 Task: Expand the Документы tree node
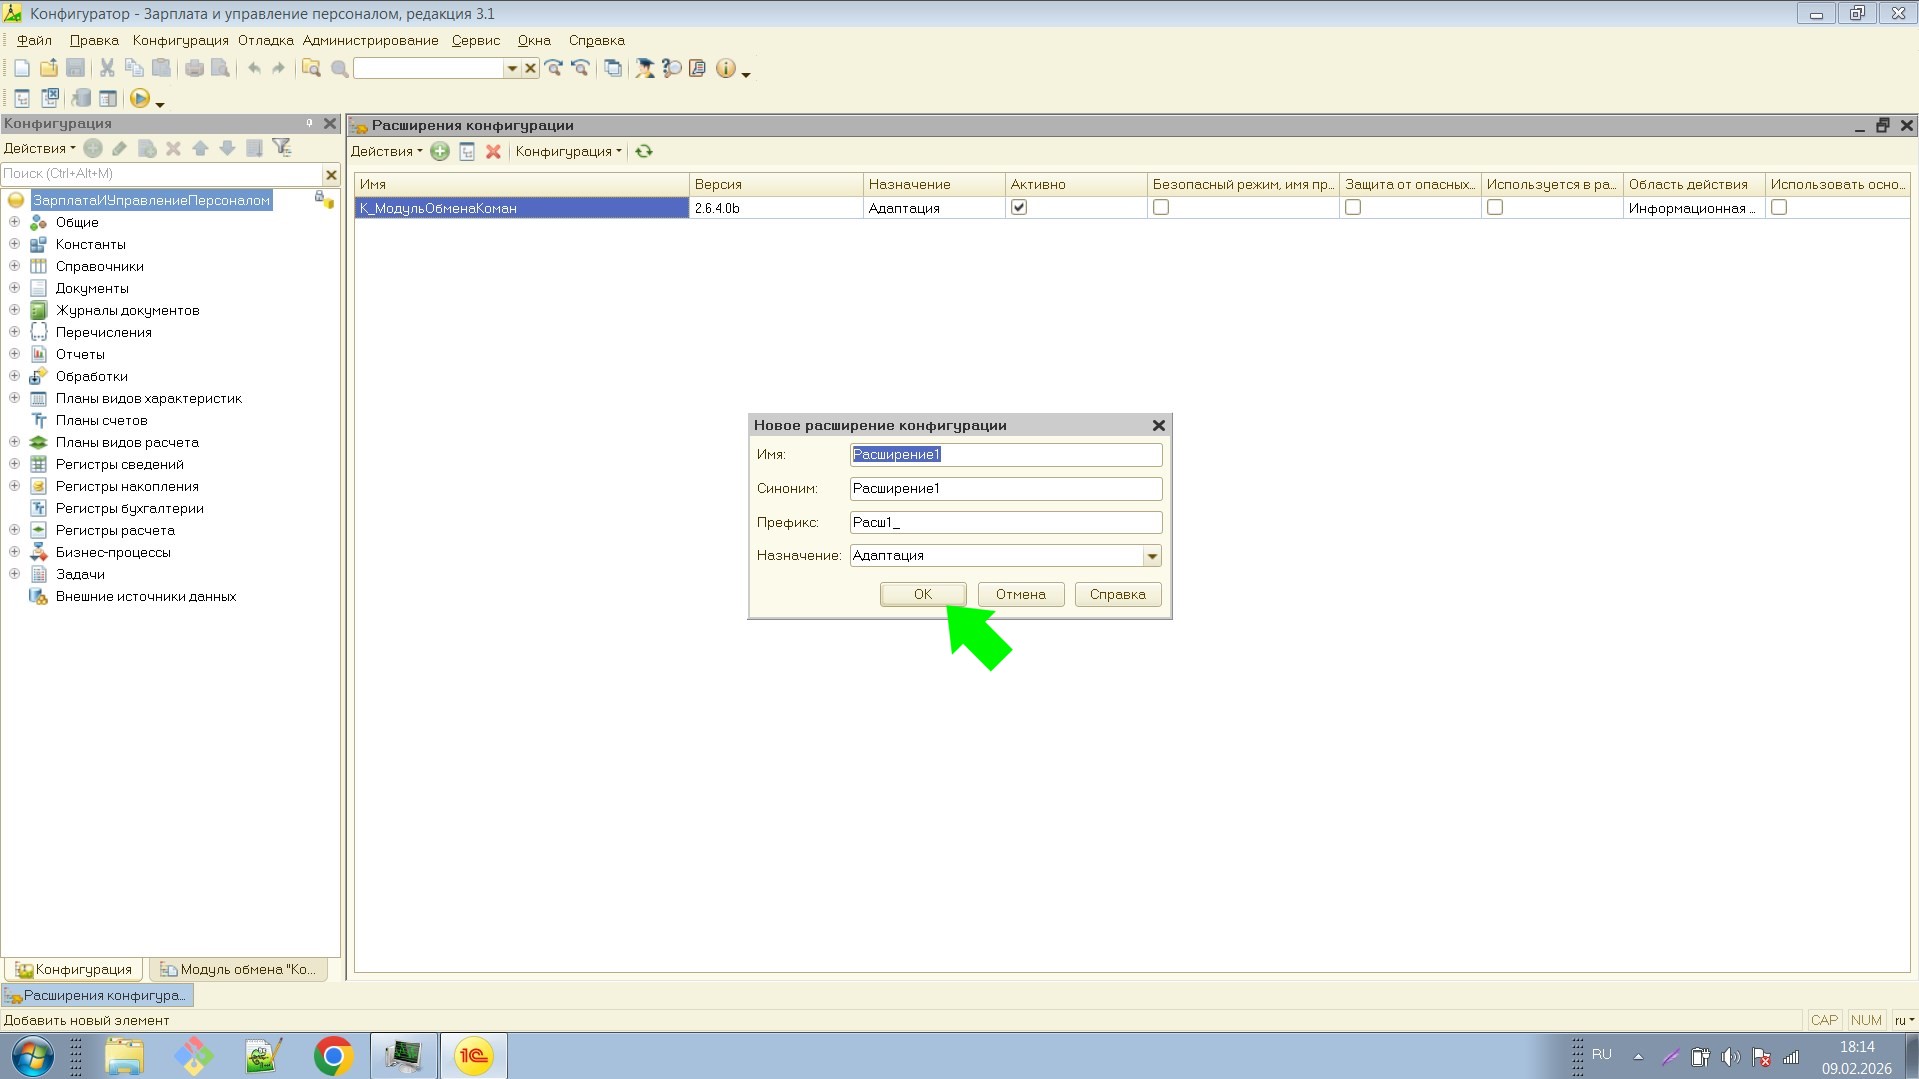coord(15,288)
